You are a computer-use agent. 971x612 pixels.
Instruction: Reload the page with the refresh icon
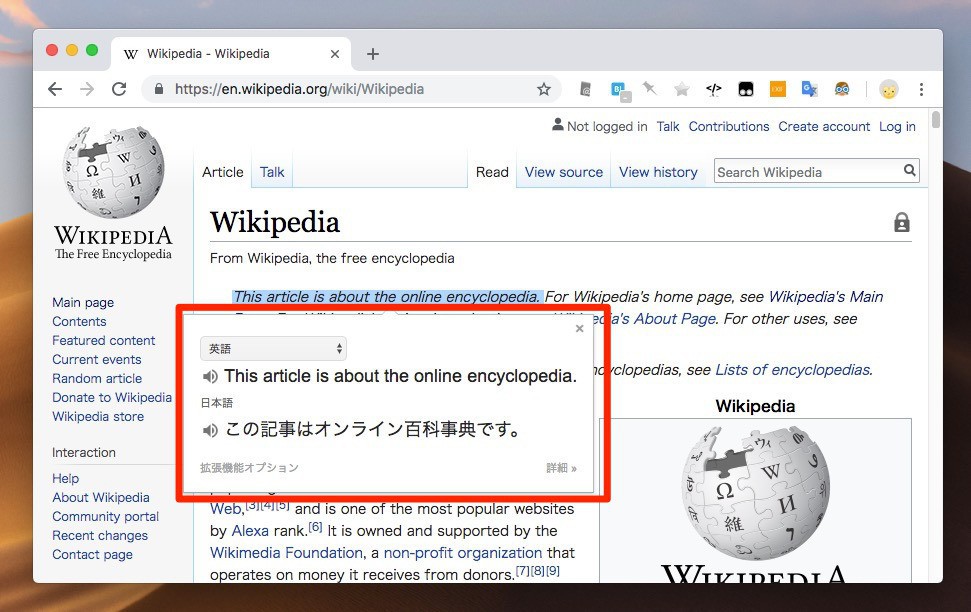[119, 89]
